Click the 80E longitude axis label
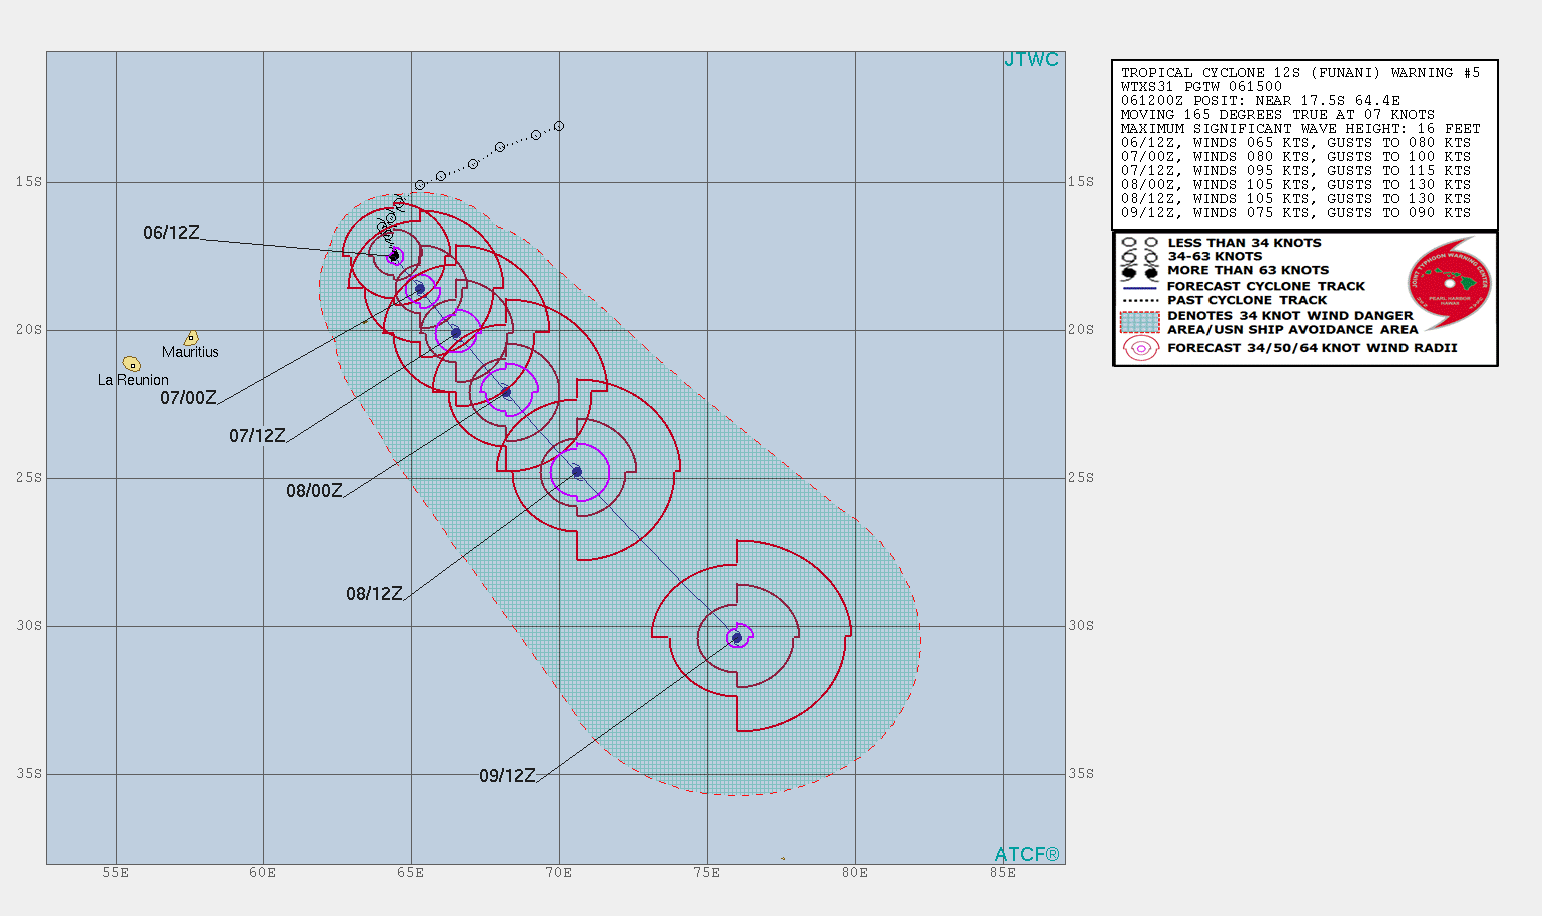 tap(855, 873)
